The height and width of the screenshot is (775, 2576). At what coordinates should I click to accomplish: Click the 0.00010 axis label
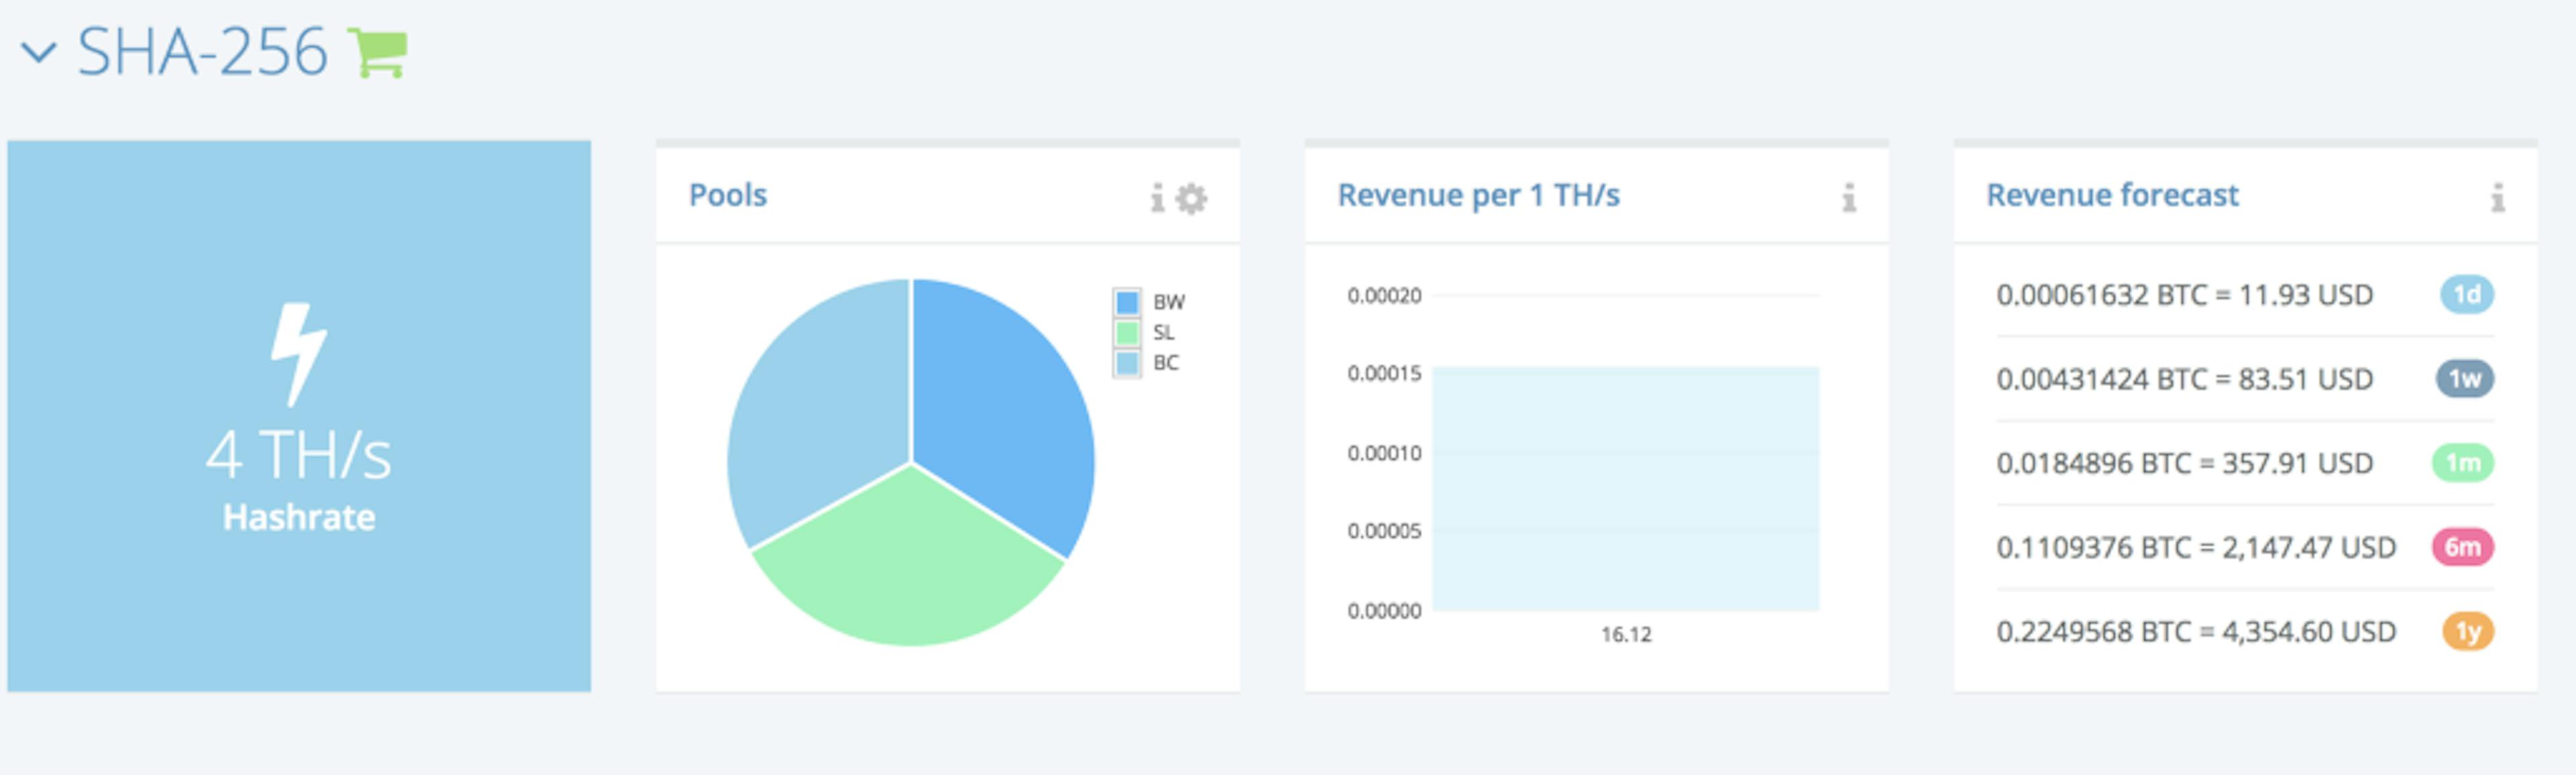1384,453
